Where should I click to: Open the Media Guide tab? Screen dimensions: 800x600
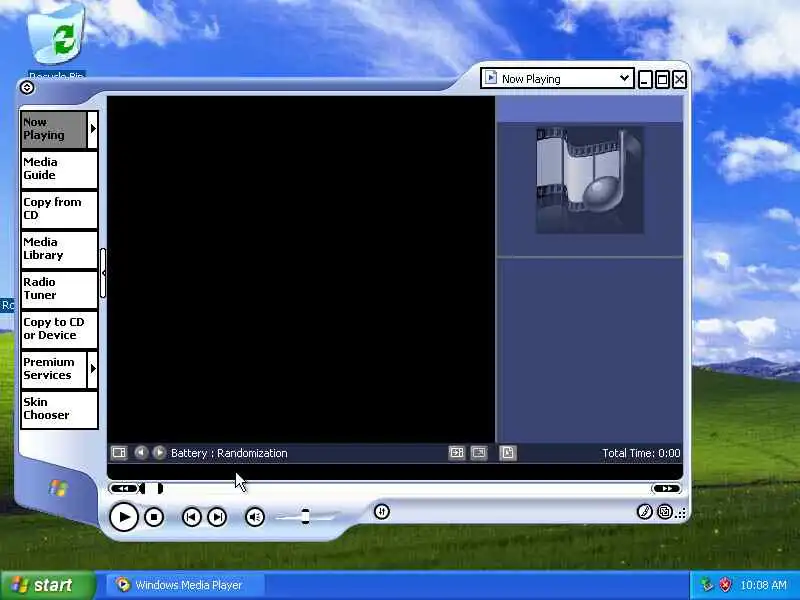pyautogui.click(x=59, y=169)
